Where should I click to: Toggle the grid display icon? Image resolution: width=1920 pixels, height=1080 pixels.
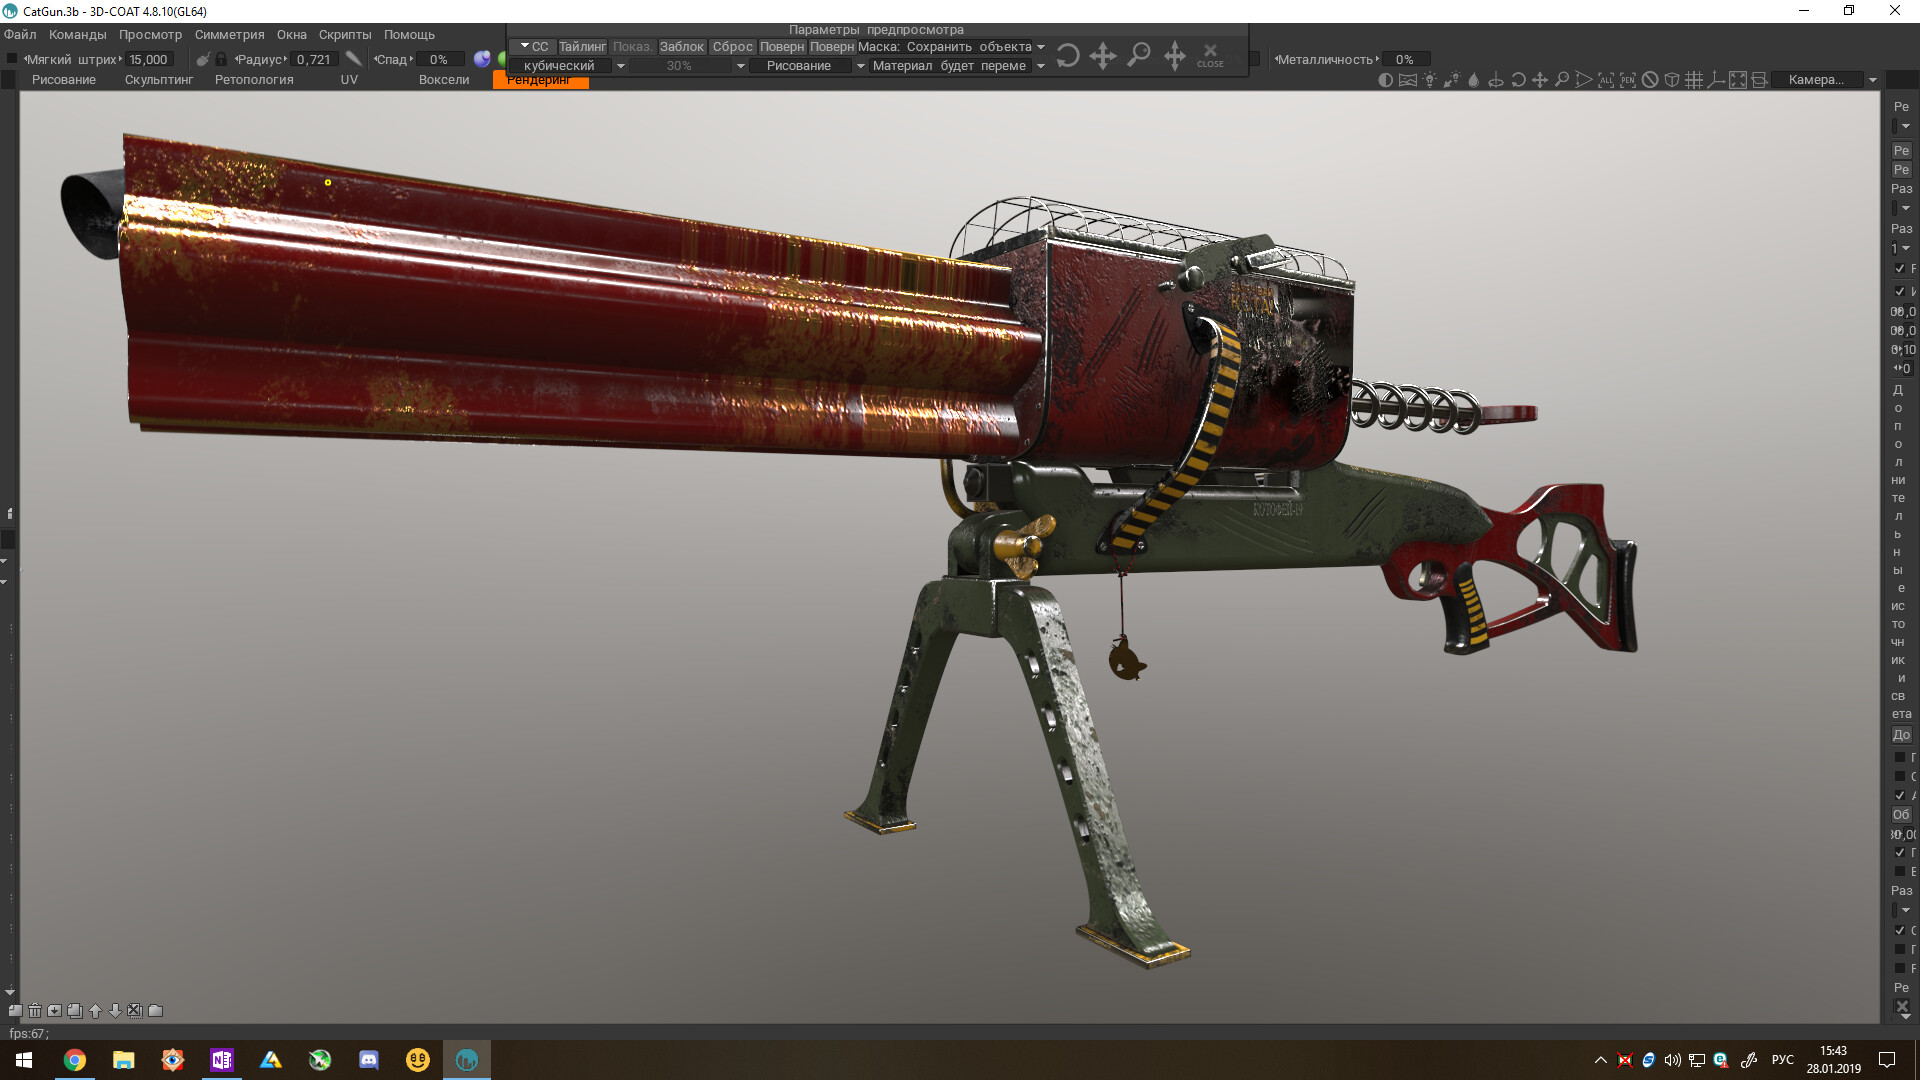coord(1694,80)
